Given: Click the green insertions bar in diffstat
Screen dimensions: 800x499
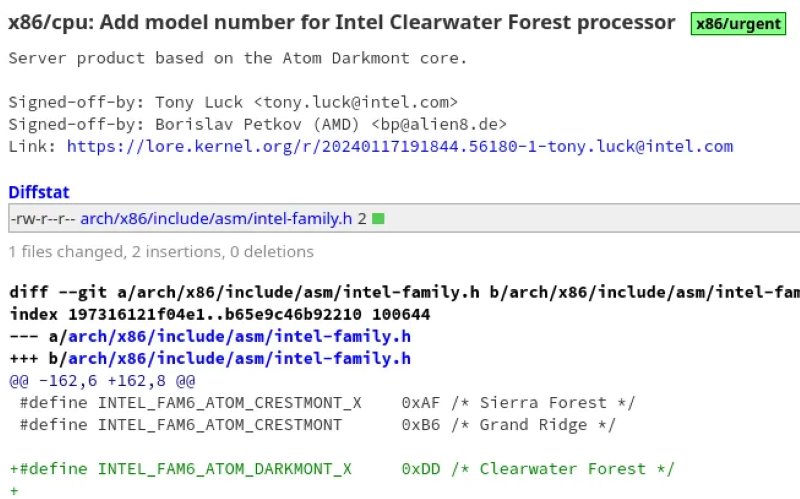Looking at the screenshot, I should pyautogui.click(x=378, y=219).
